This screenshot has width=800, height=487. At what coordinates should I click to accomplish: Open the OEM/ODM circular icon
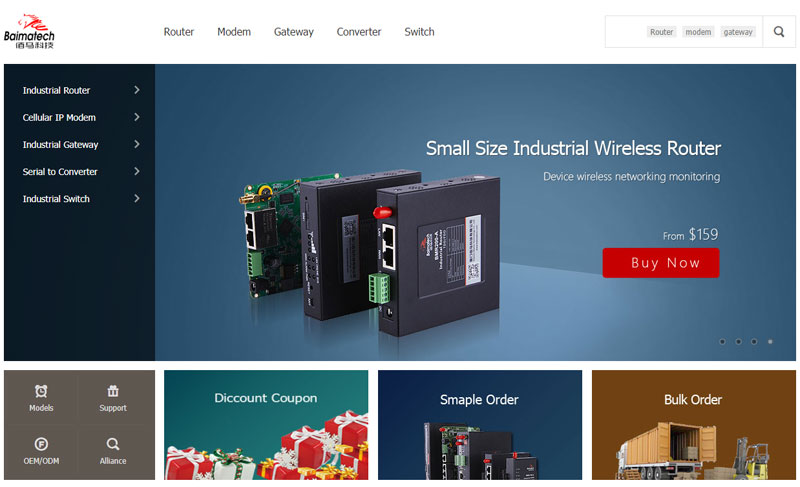(41, 444)
